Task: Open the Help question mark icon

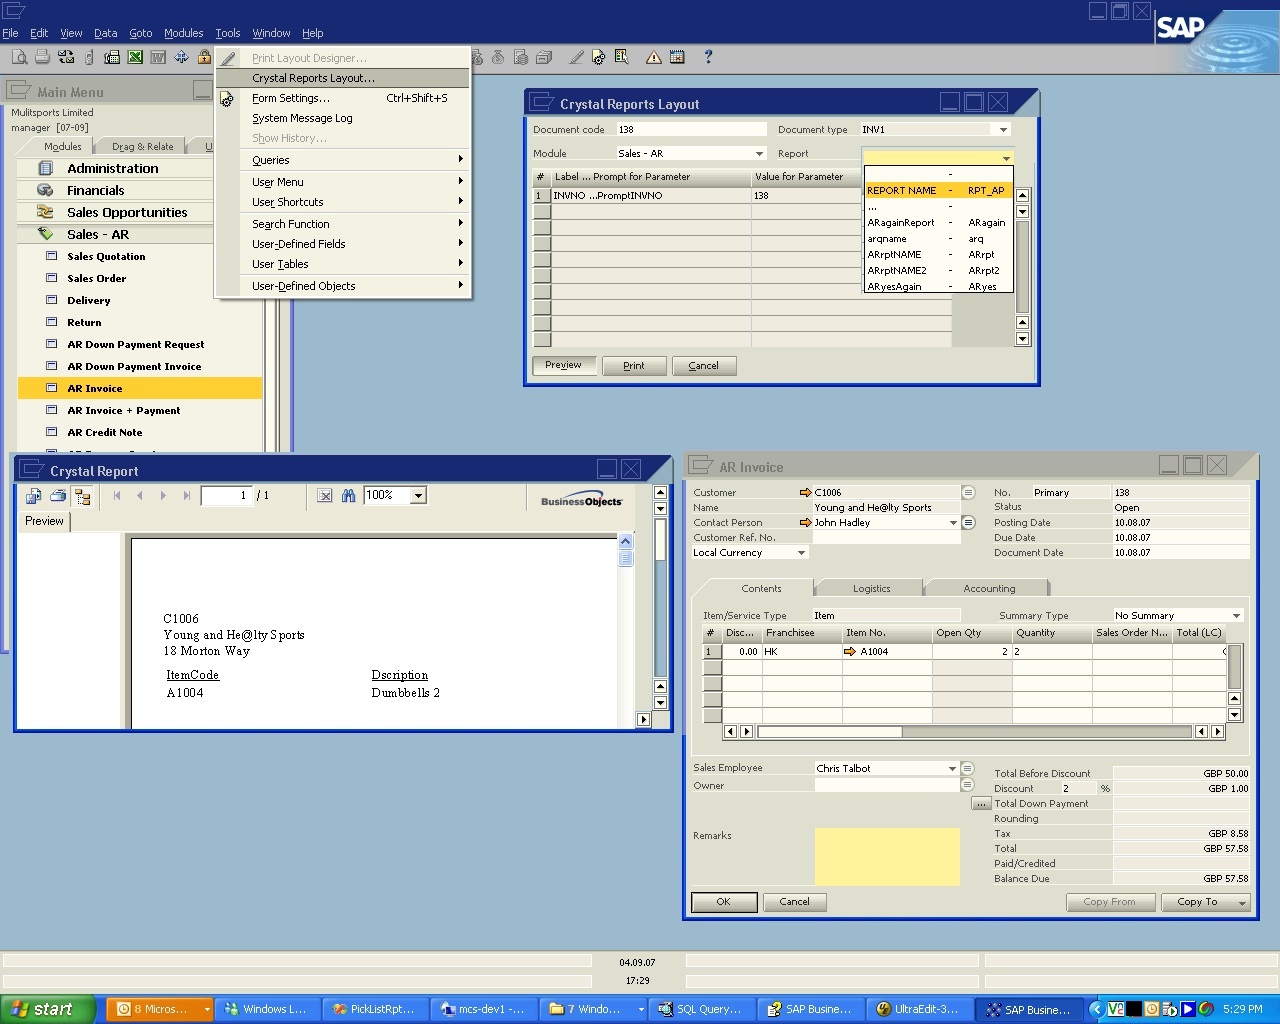Action: (708, 58)
